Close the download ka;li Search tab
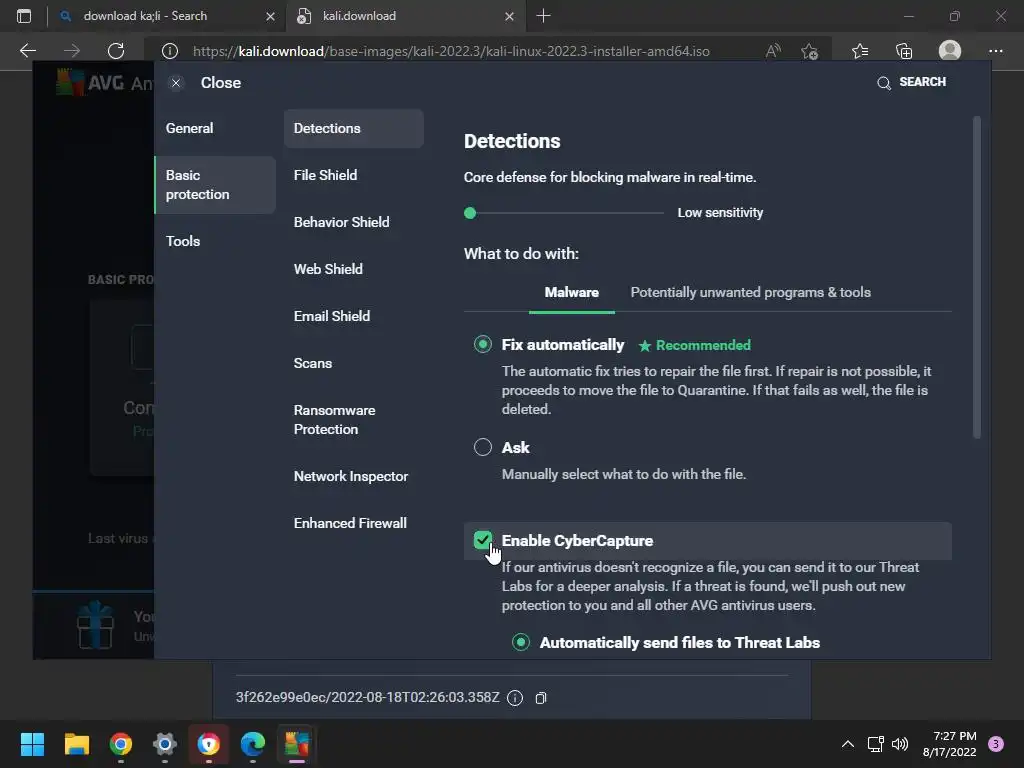Image resolution: width=1024 pixels, height=768 pixels. click(270, 16)
